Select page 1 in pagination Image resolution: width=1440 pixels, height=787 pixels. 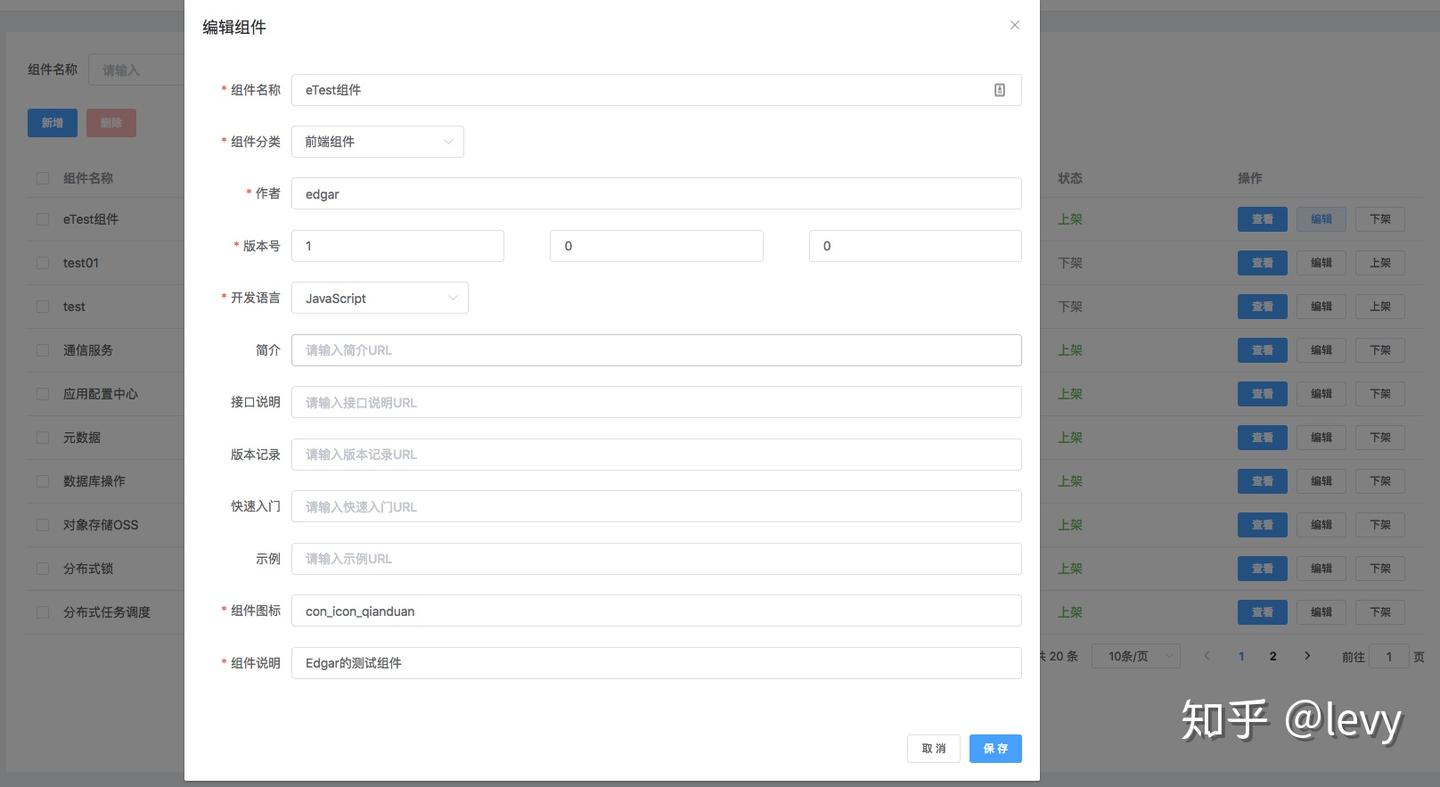1242,656
